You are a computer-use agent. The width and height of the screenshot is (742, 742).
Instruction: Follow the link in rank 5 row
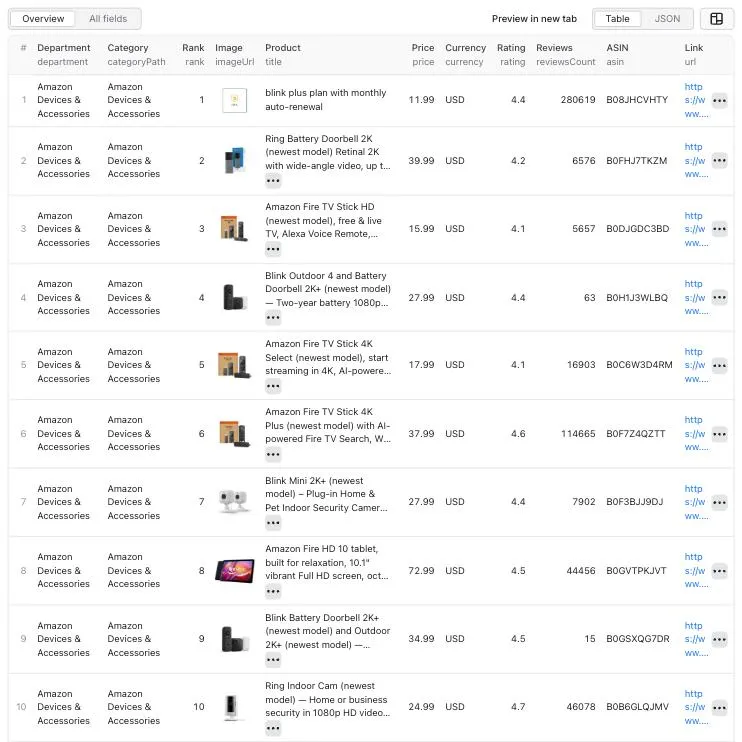(696, 365)
